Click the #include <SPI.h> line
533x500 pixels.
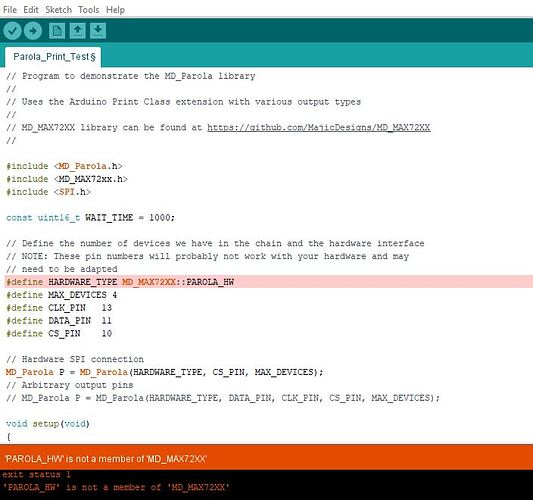(x=48, y=192)
